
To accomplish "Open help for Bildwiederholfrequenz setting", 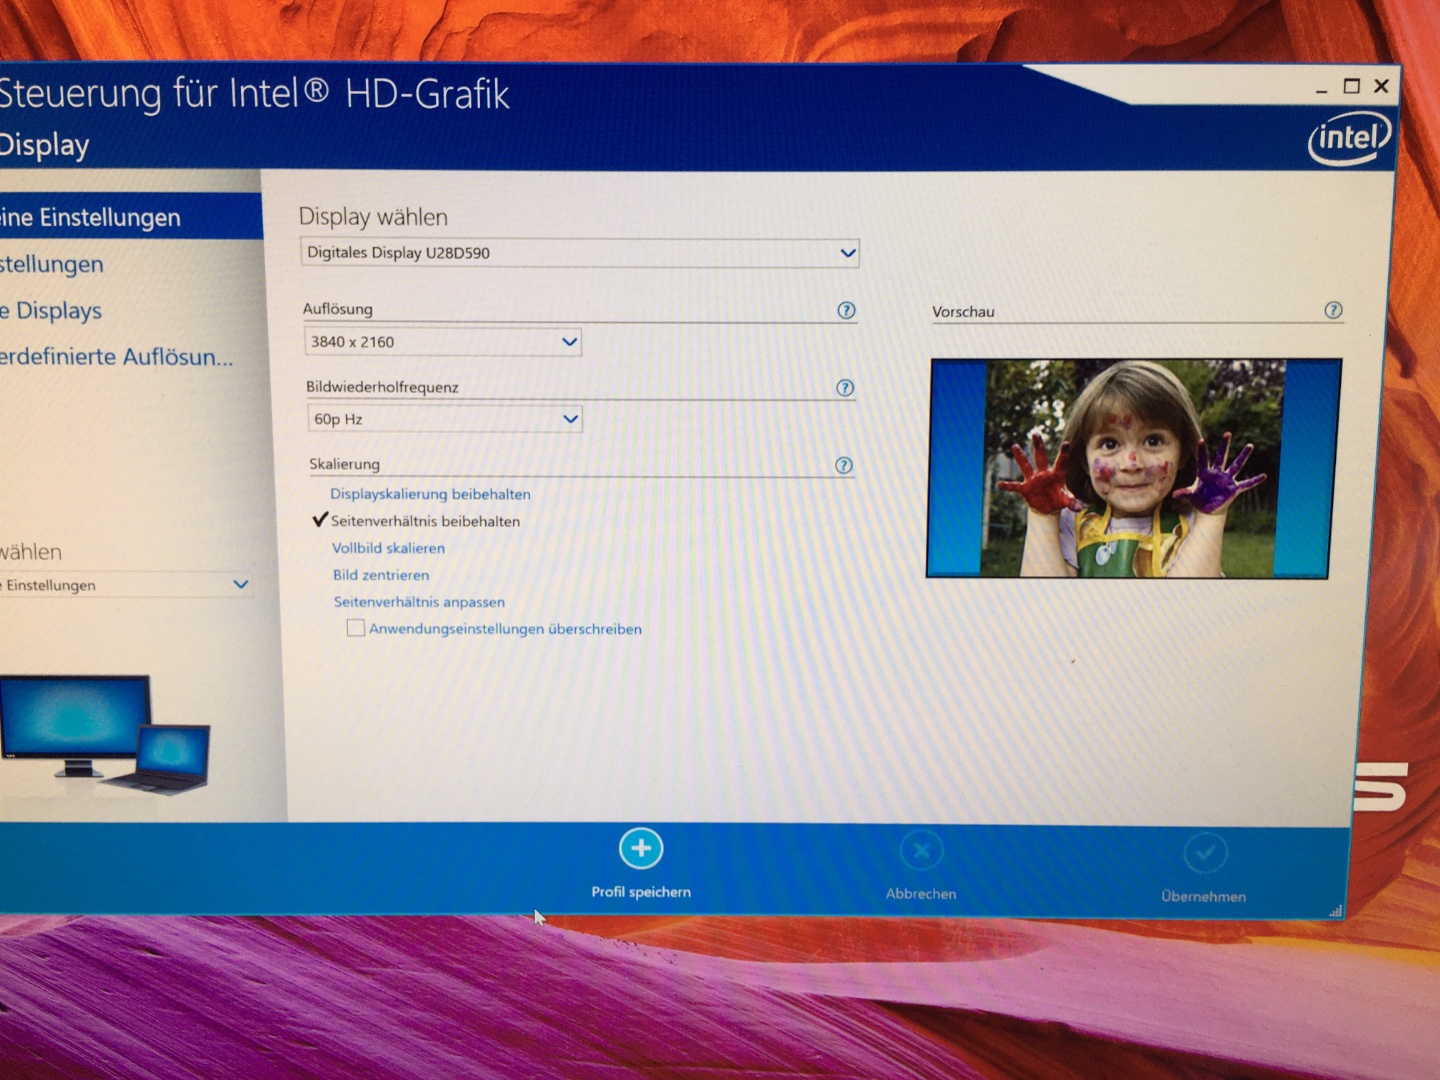I will [845, 388].
